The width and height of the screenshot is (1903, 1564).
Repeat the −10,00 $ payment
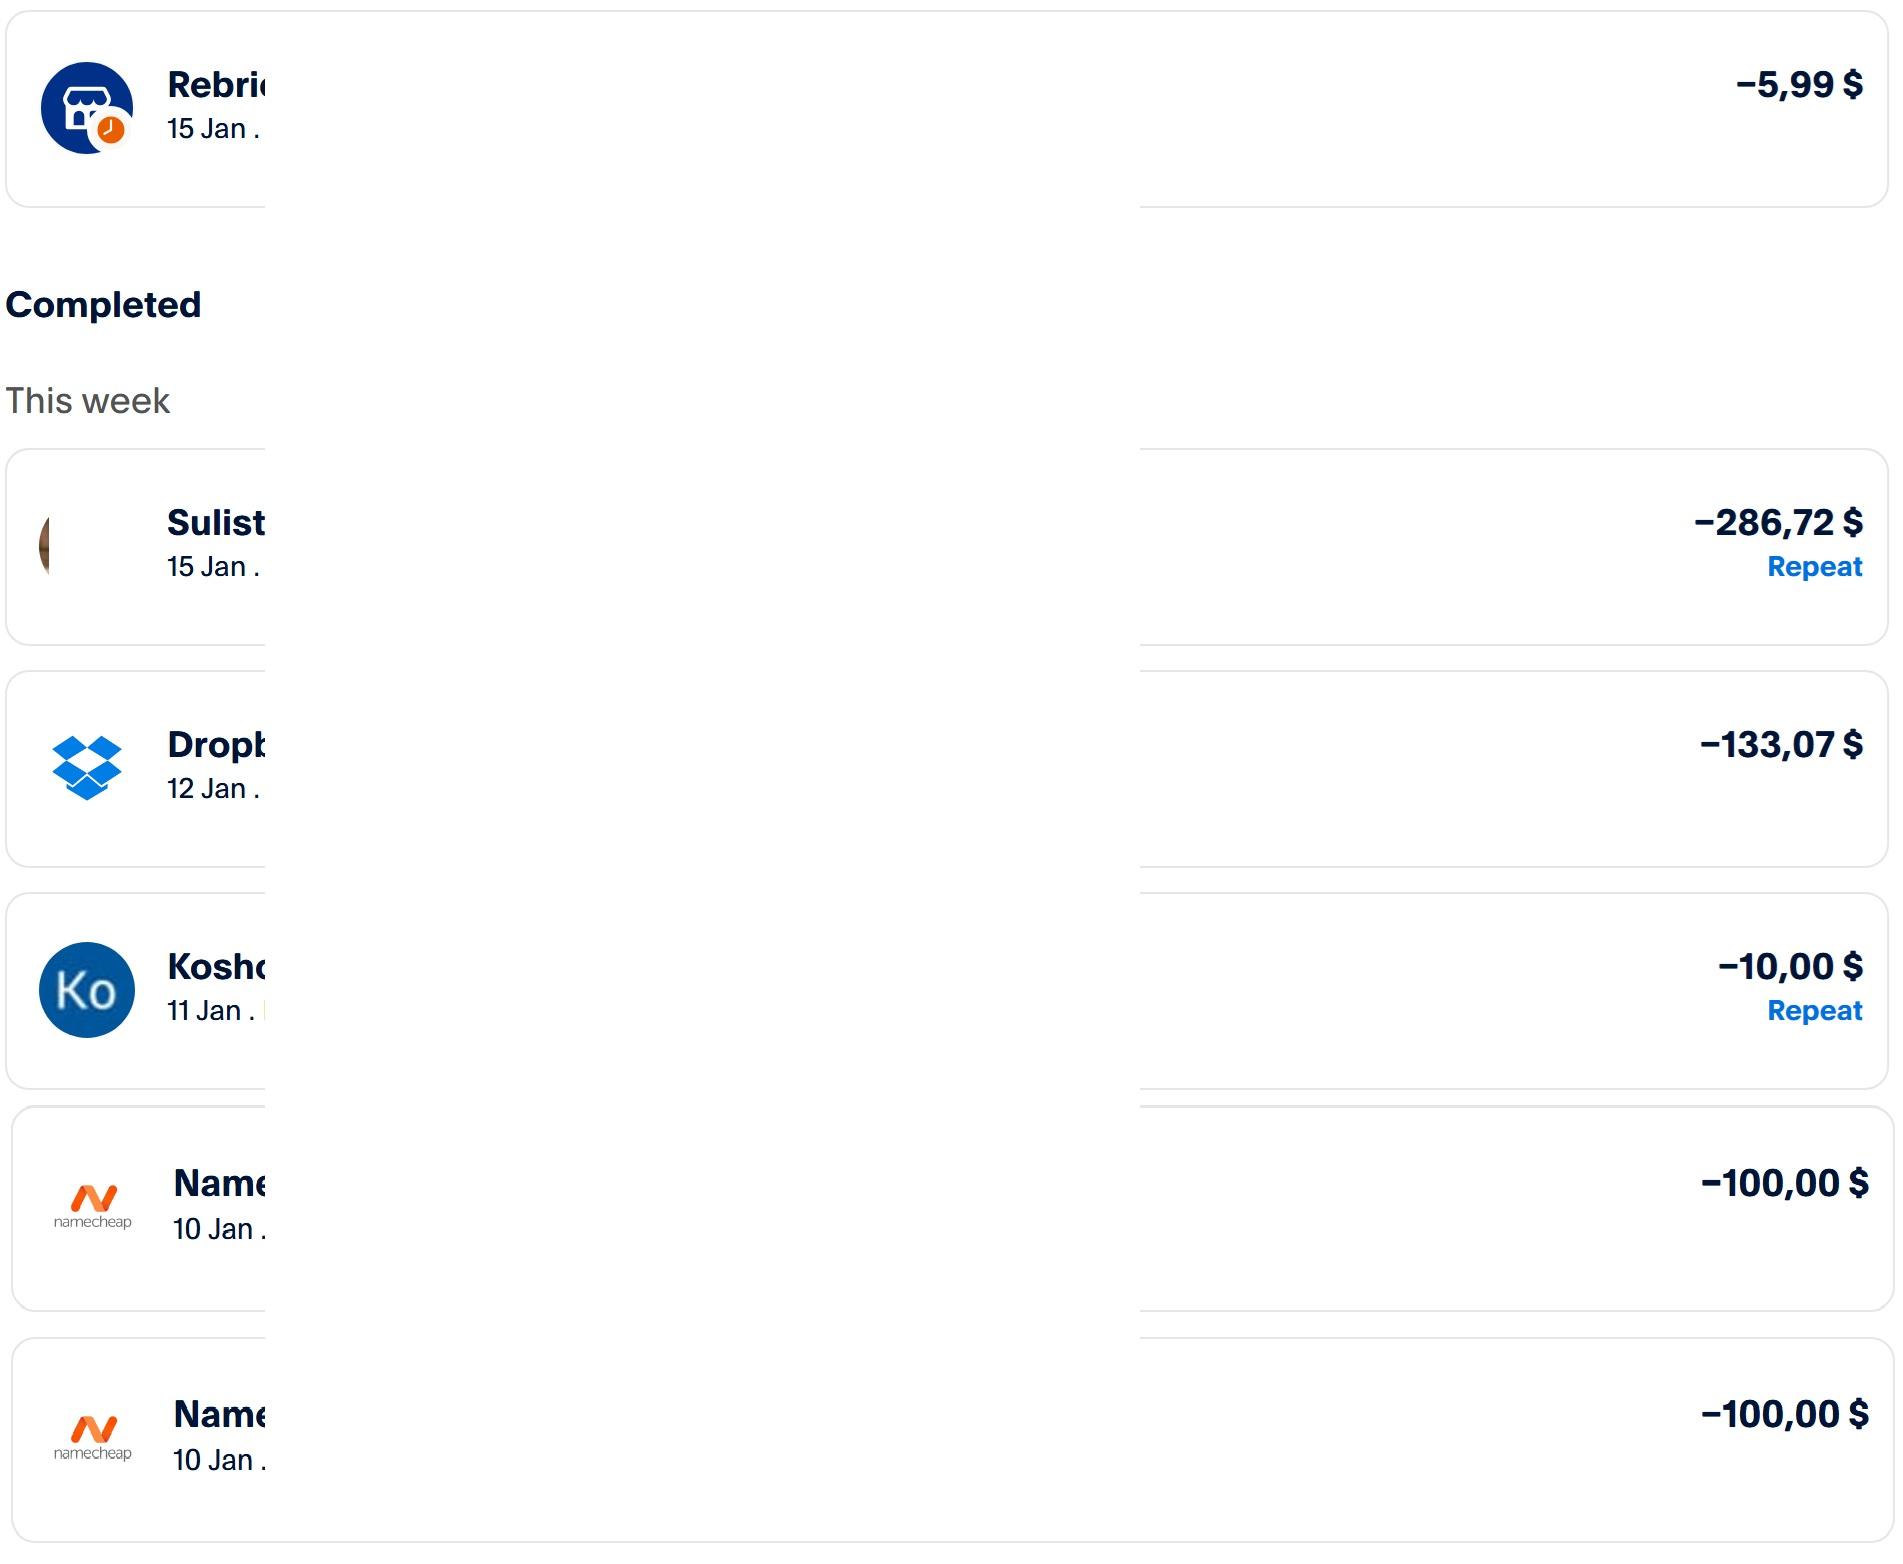[1814, 1011]
